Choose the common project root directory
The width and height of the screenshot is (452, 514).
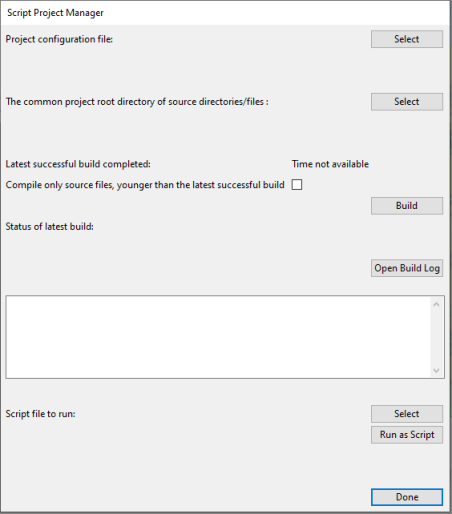(x=407, y=102)
